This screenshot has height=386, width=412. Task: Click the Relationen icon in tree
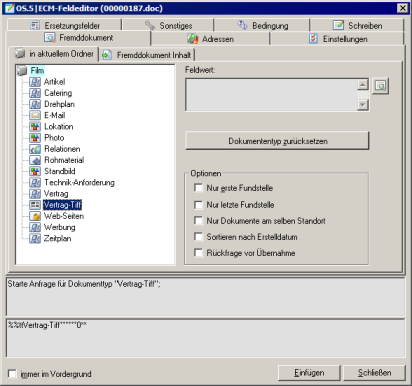[x=35, y=149]
